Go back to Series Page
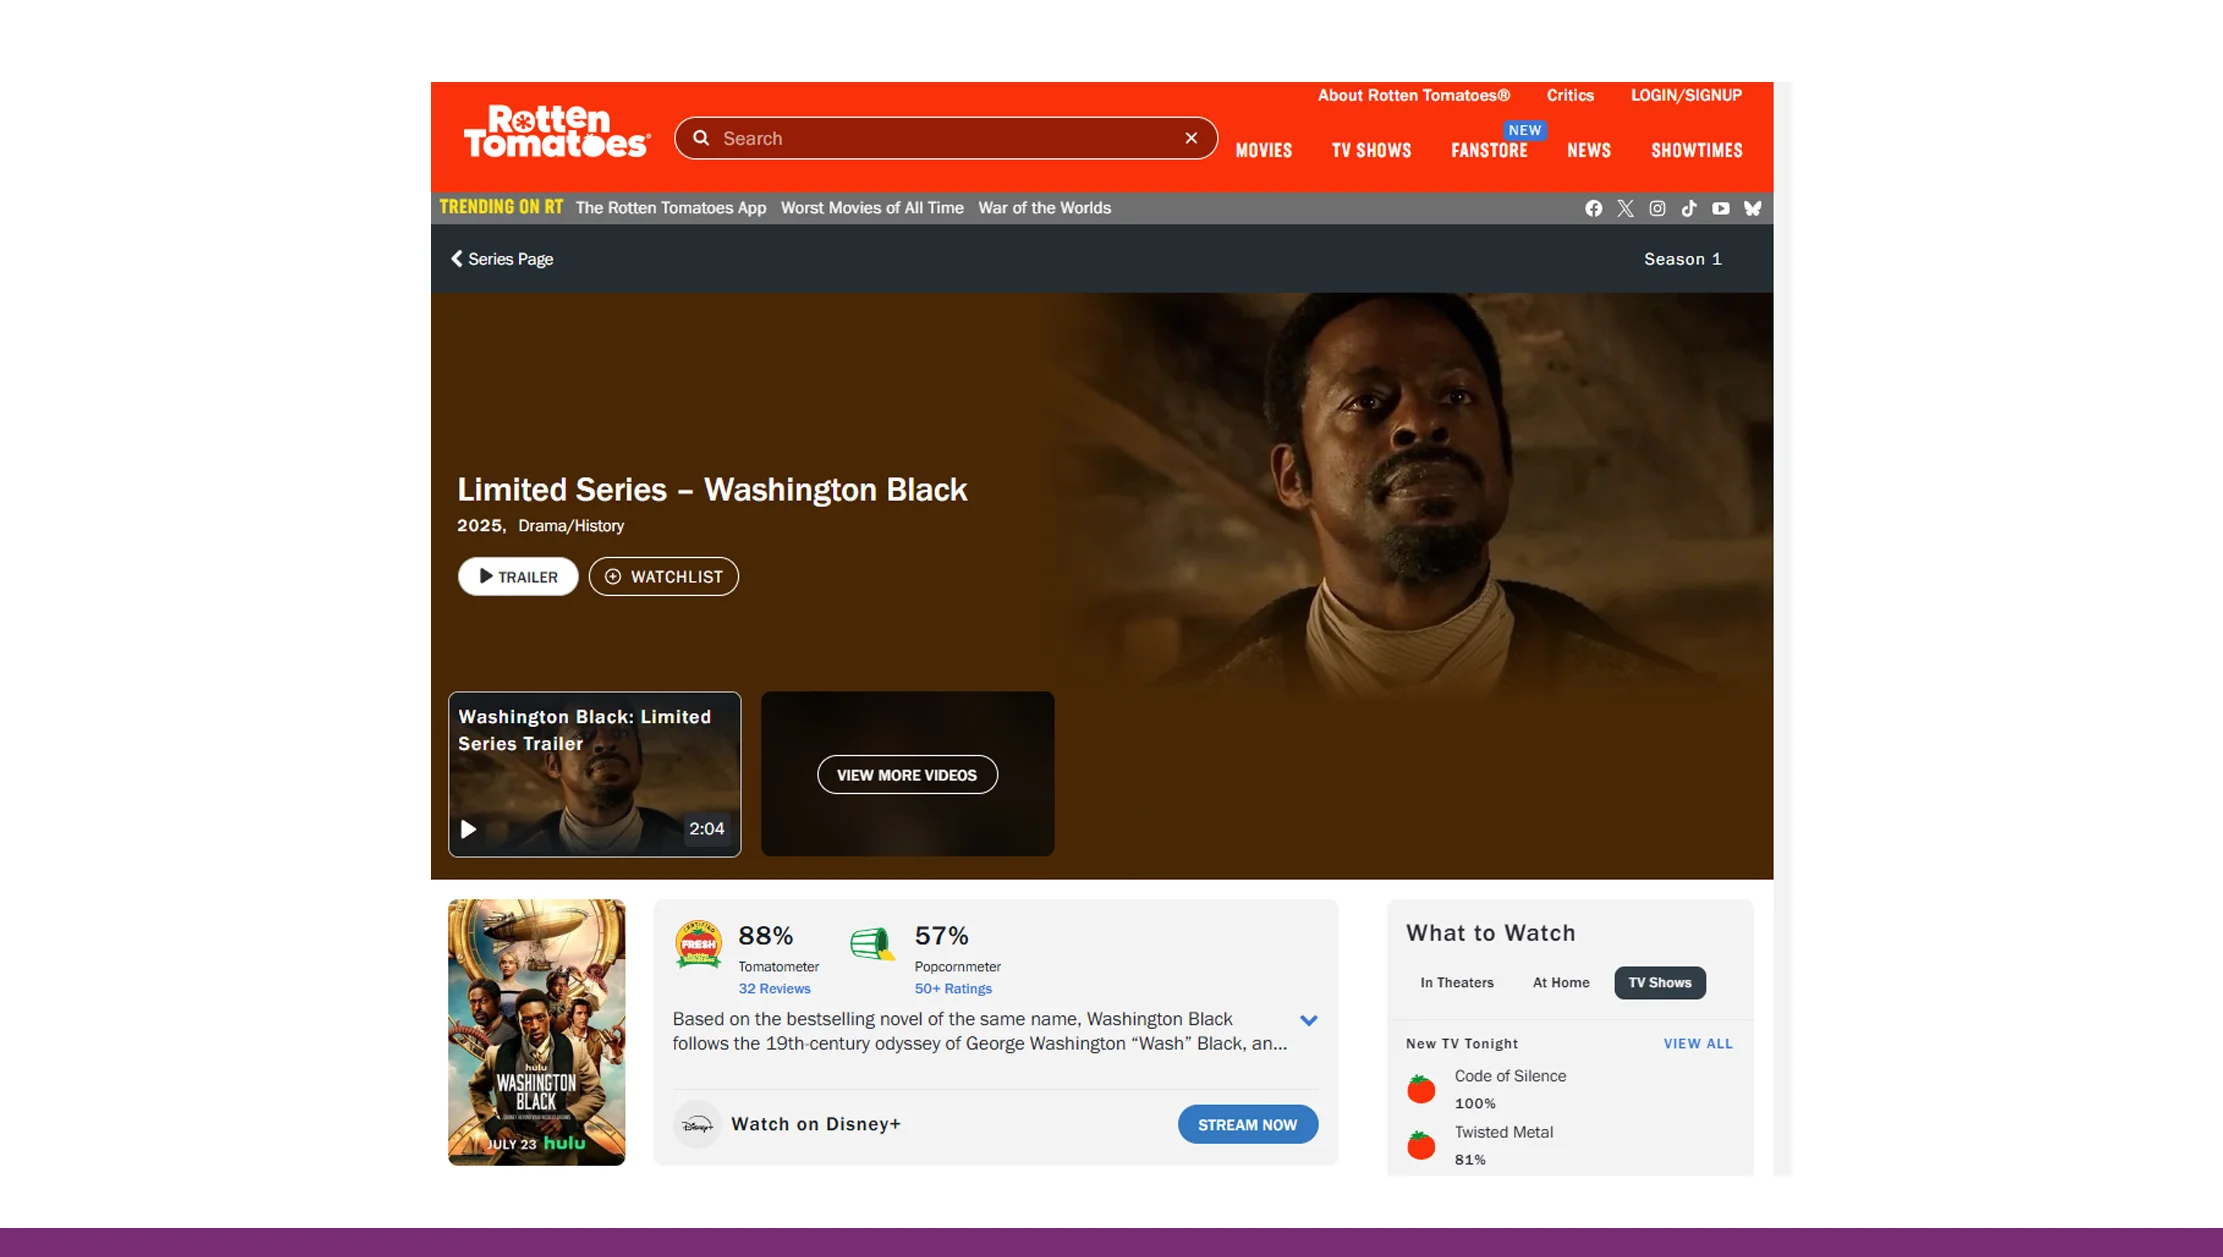Screen dimensions: 2223x1257 pos(502,259)
